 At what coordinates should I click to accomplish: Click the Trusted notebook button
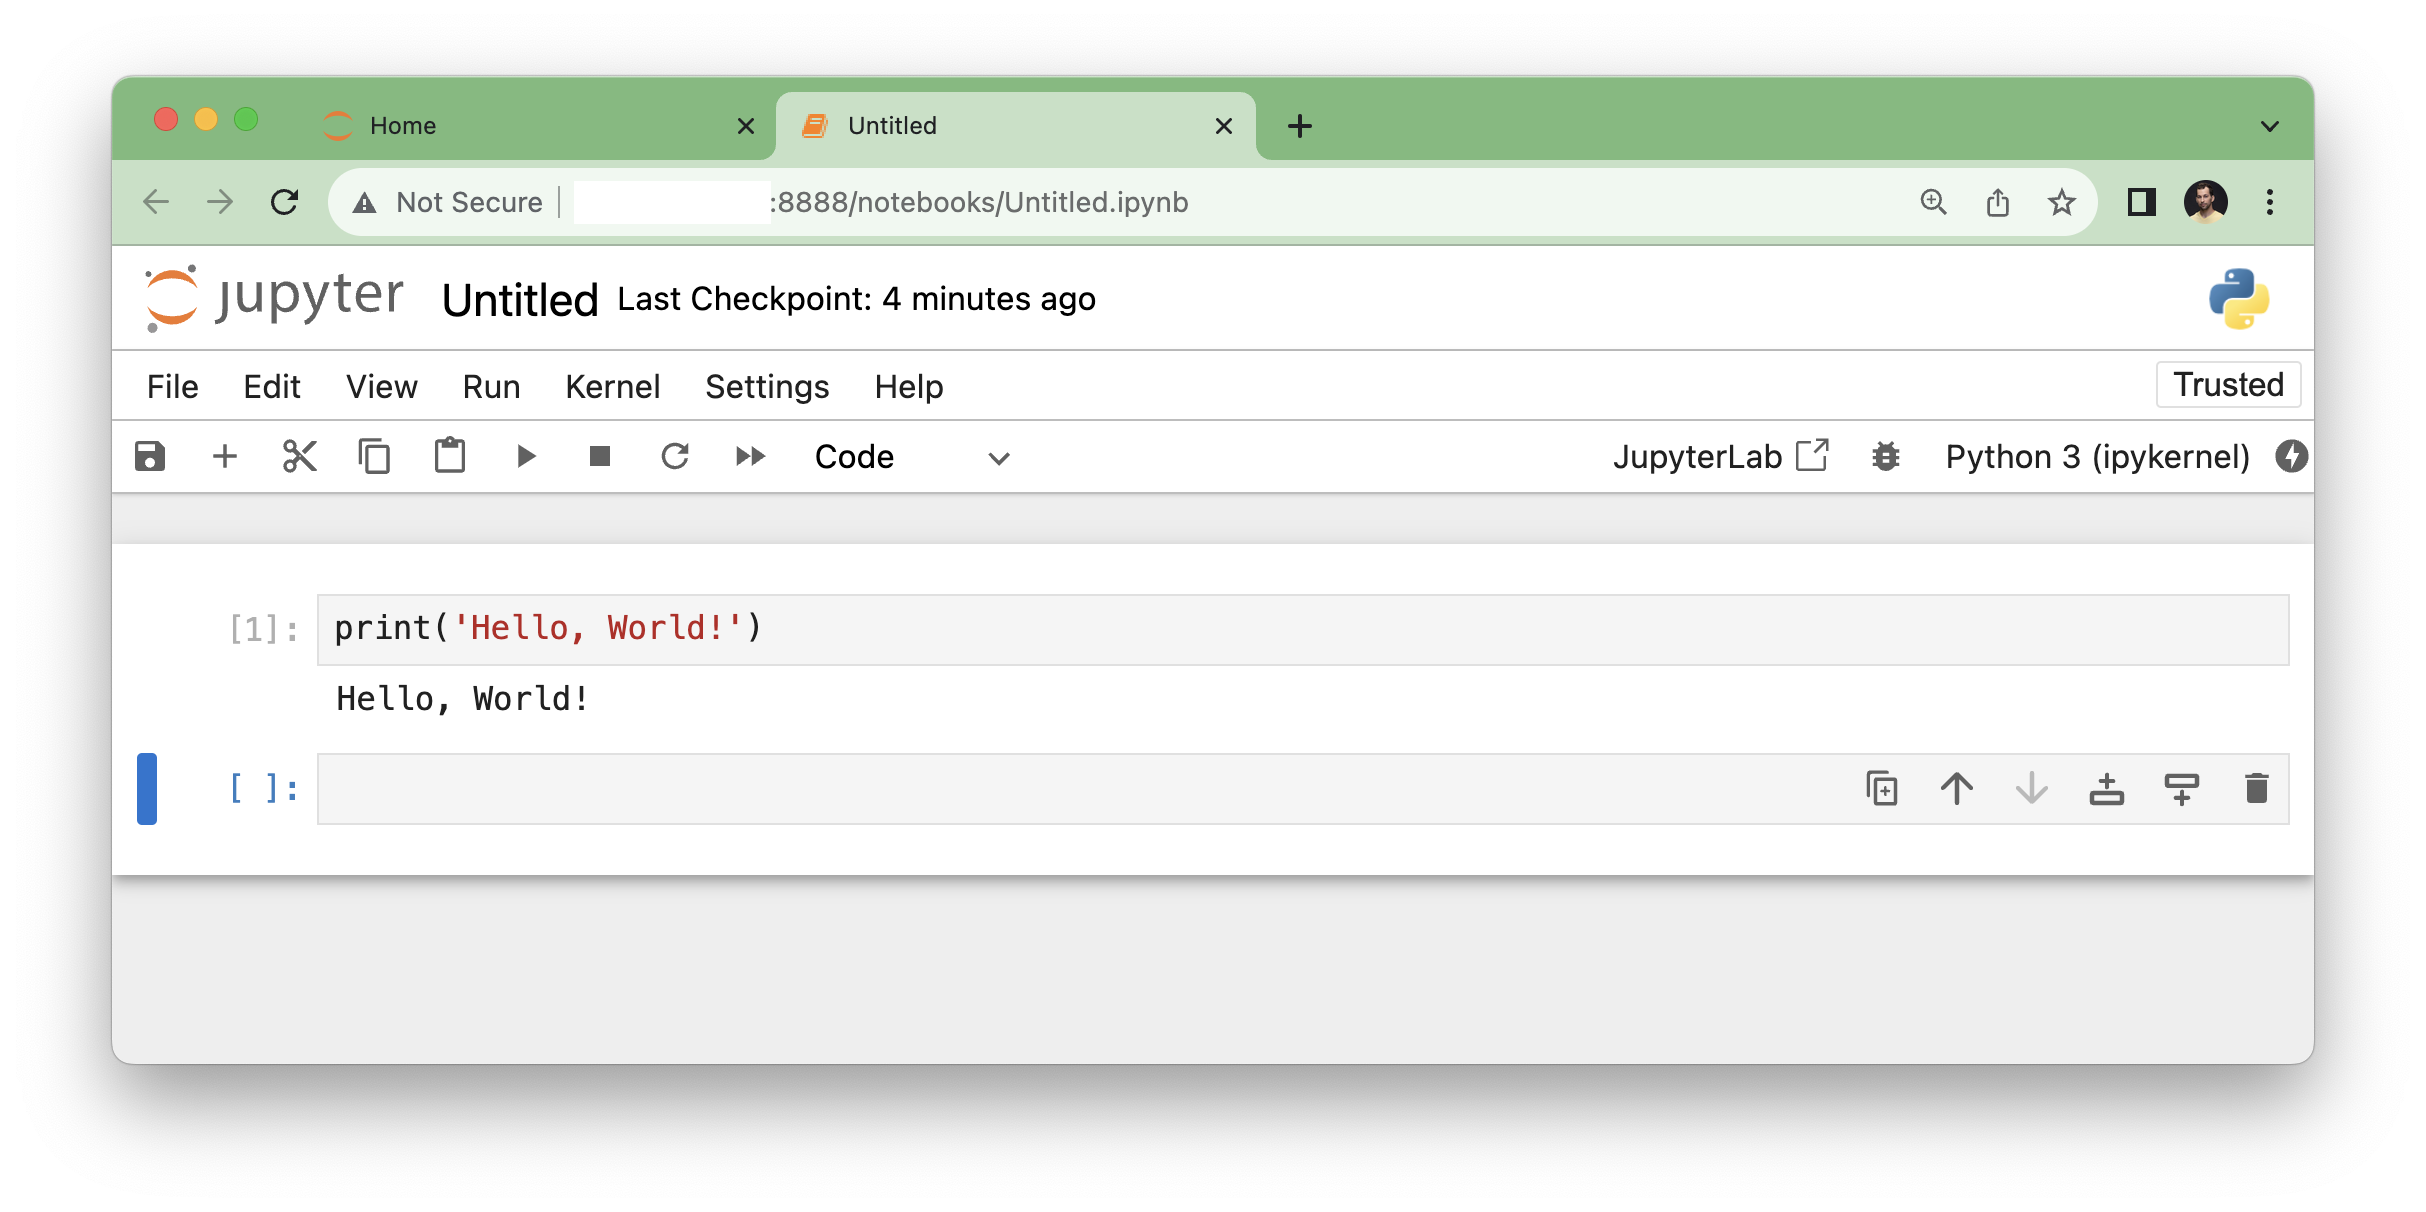point(2228,385)
